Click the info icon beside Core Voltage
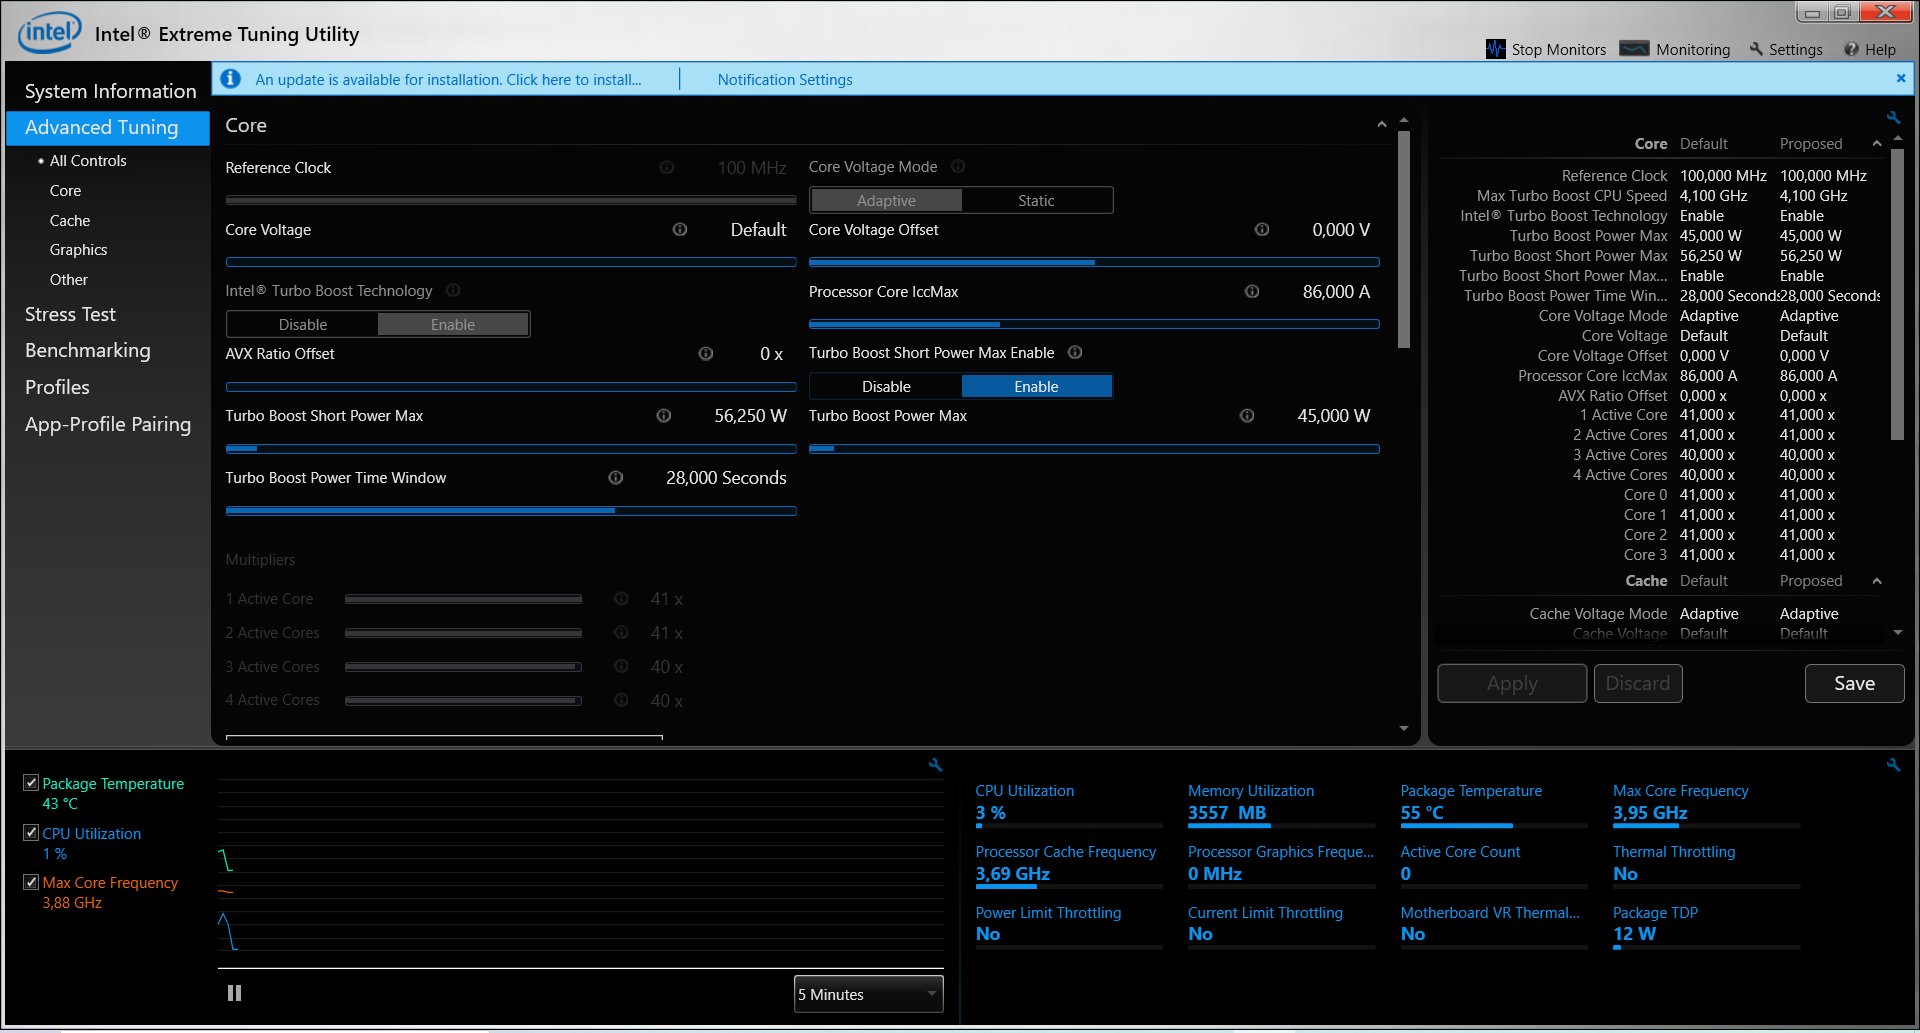Image resolution: width=1920 pixels, height=1033 pixels. 680,230
